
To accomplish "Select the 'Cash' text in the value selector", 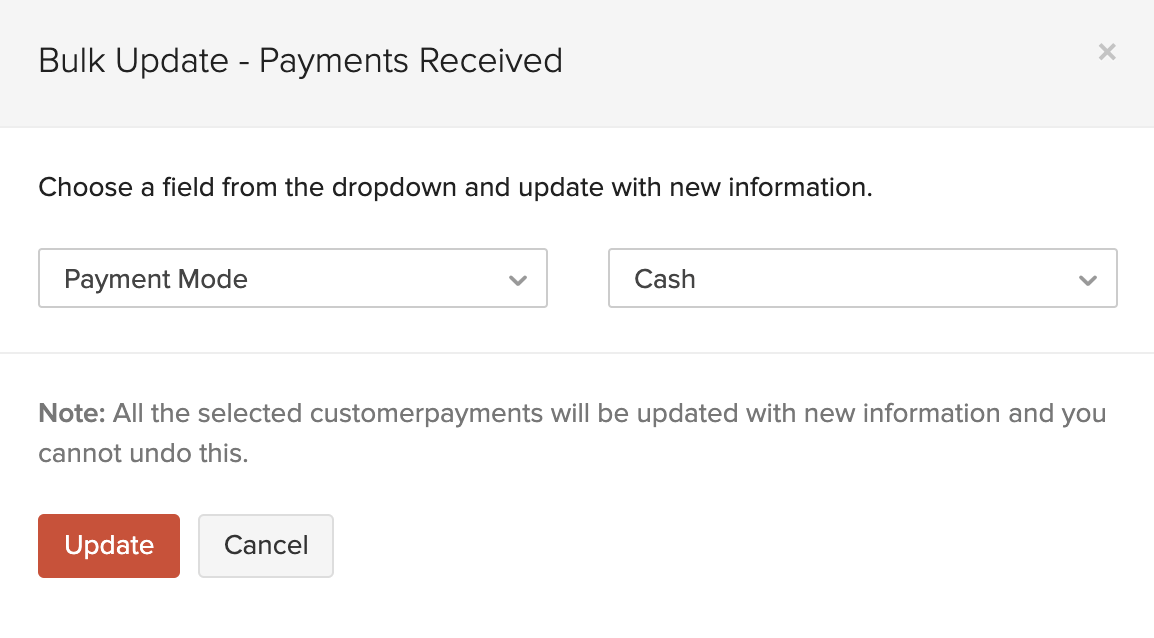I will pyautogui.click(x=665, y=279).
